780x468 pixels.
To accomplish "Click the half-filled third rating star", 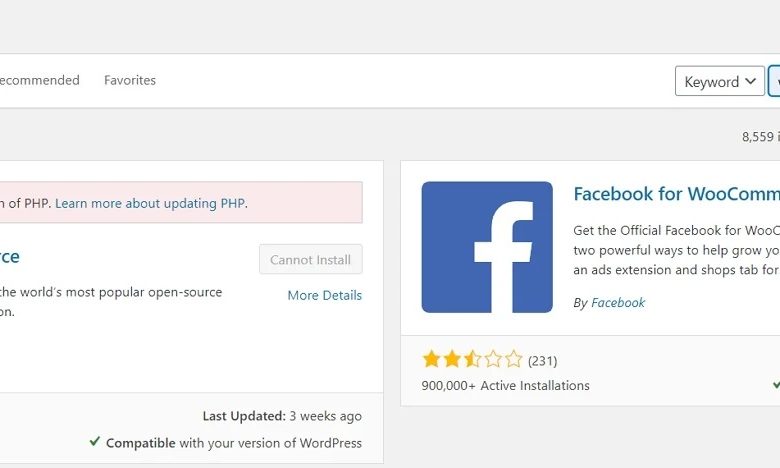I will pos(472,359).
